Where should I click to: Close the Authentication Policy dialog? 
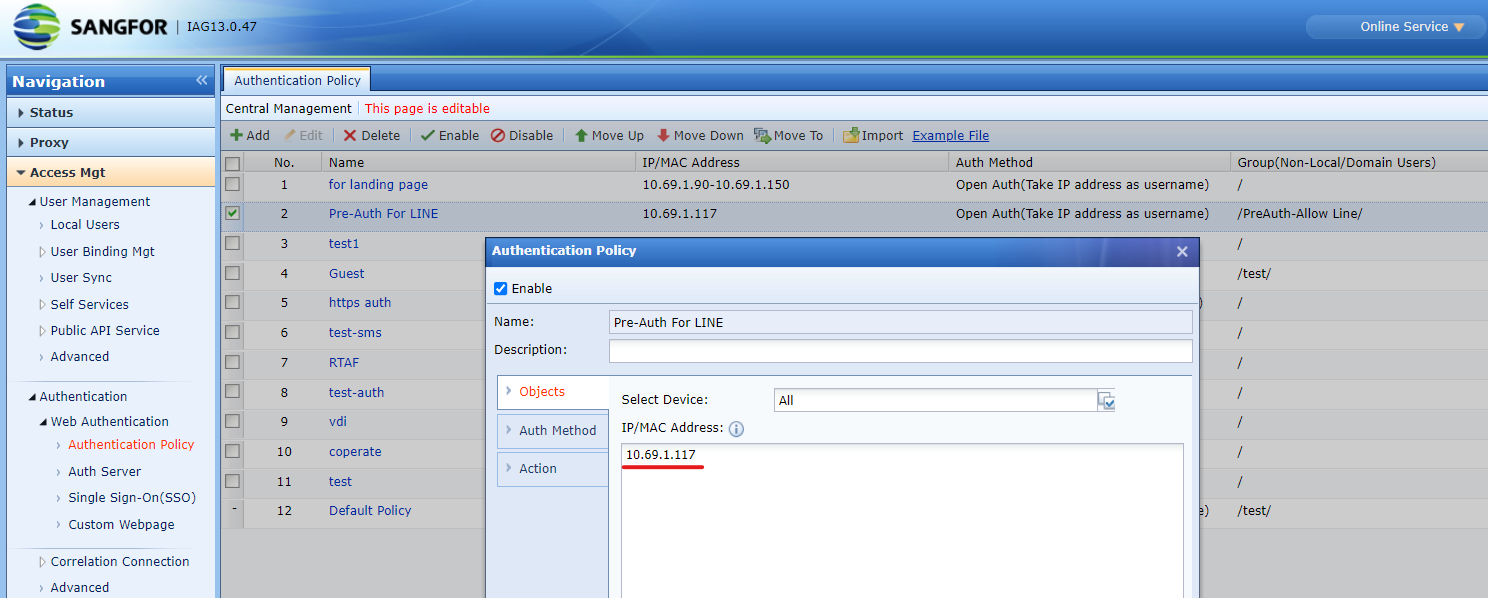coord(1182,252)
